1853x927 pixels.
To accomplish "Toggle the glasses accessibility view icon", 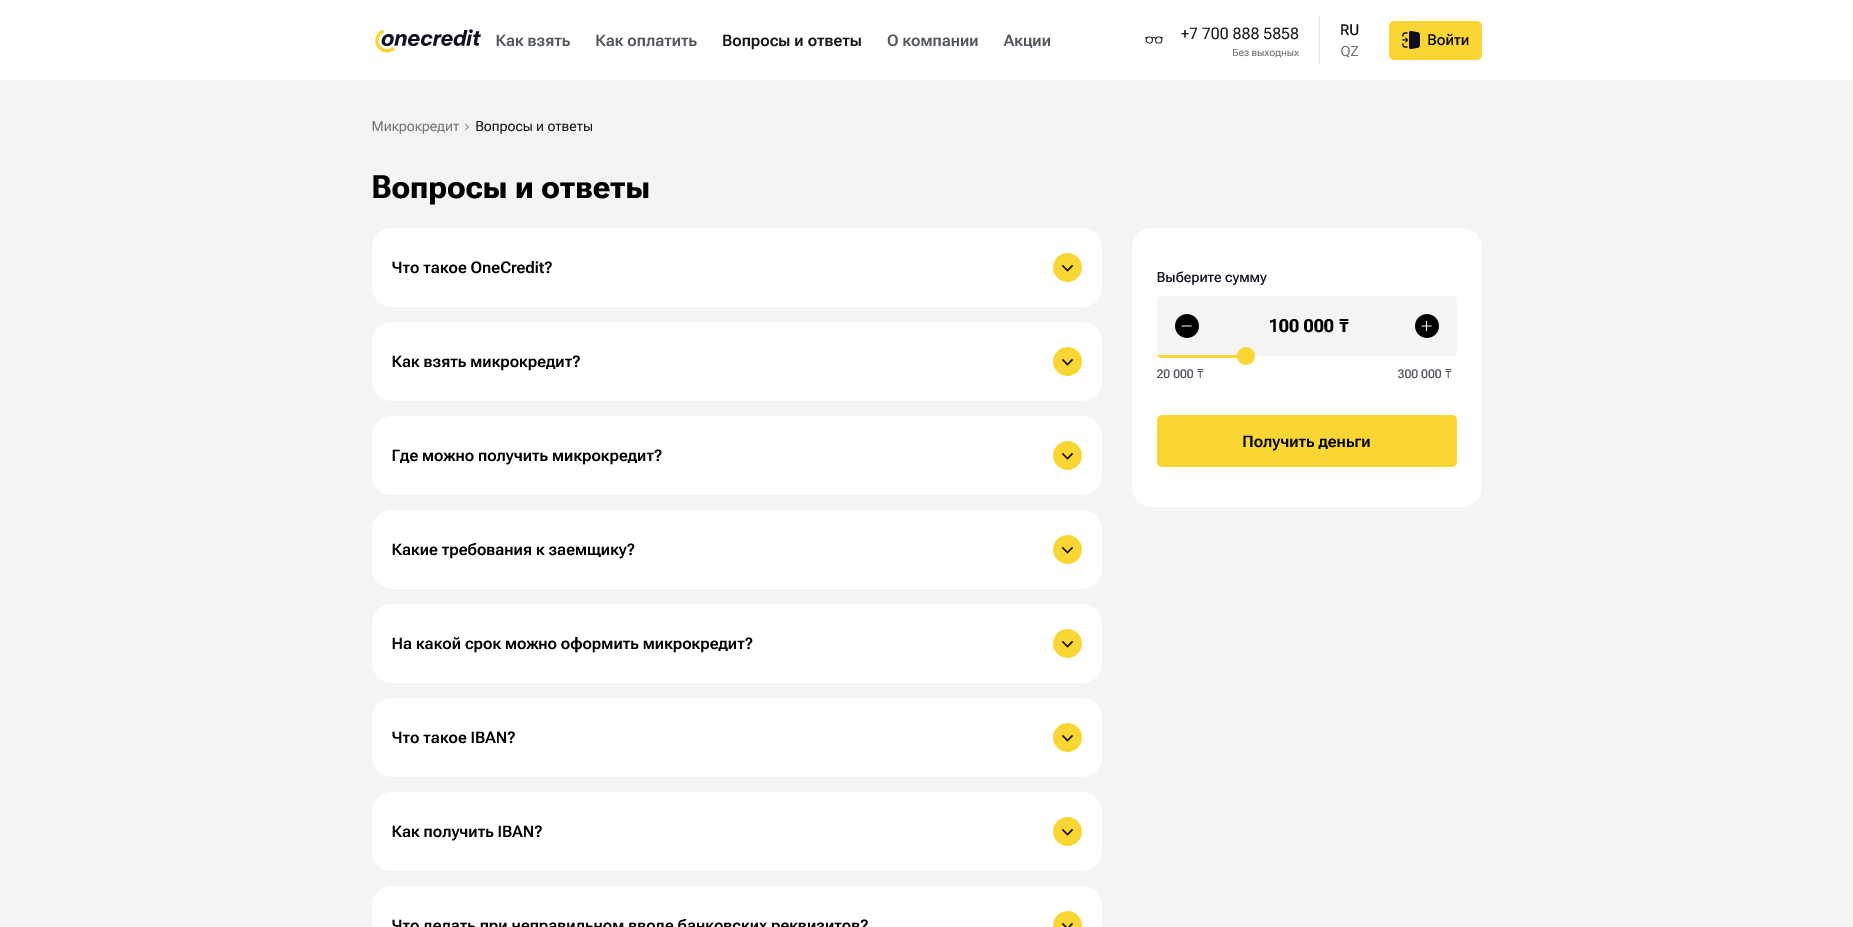I will coord(1154,40).
